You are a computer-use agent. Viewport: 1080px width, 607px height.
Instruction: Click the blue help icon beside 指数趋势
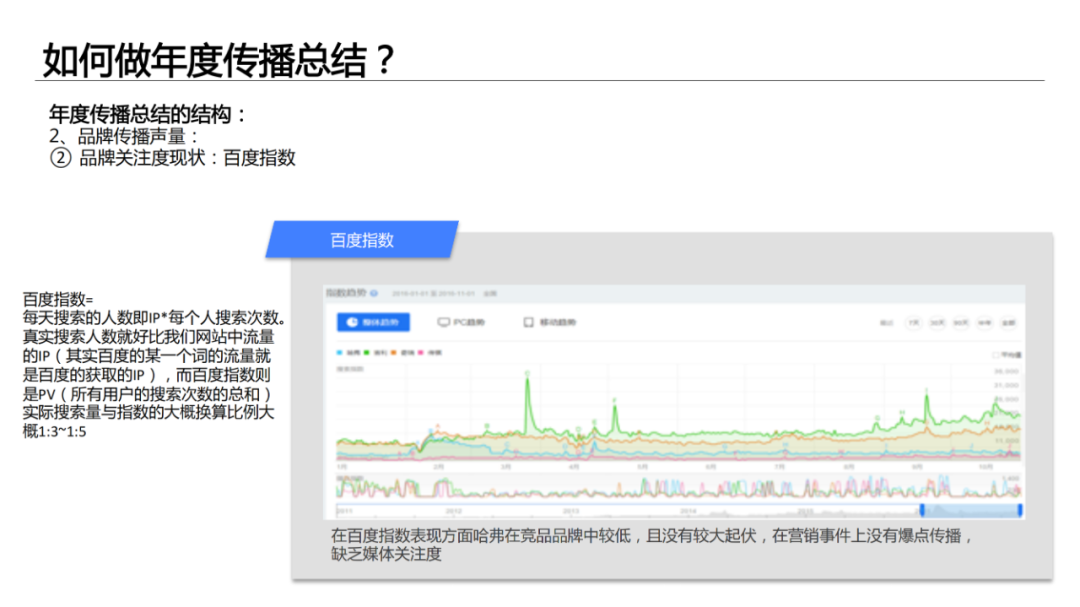point(374,294)
